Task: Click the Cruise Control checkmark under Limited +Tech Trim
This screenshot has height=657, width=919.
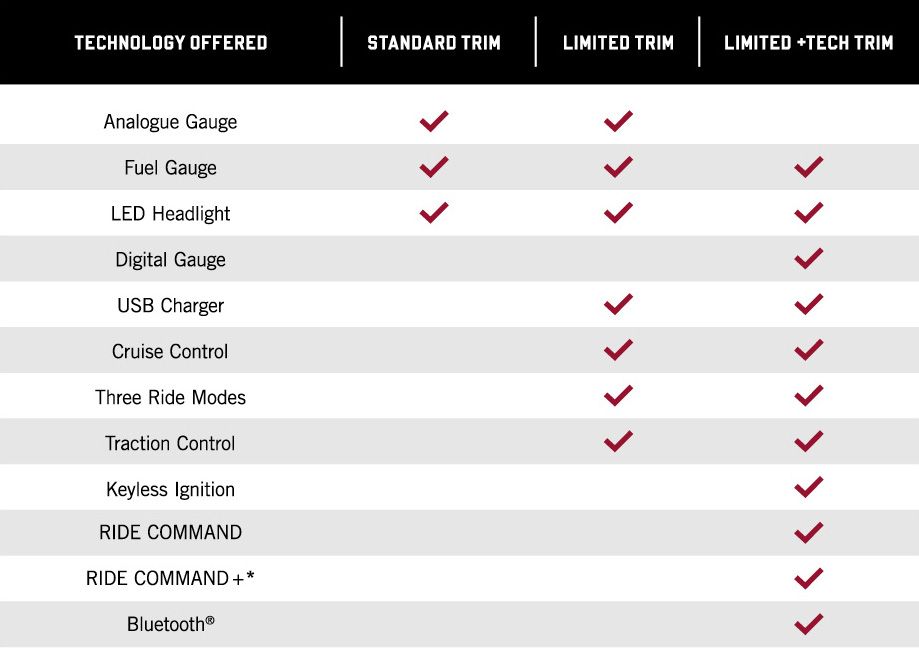Action: 809,350
